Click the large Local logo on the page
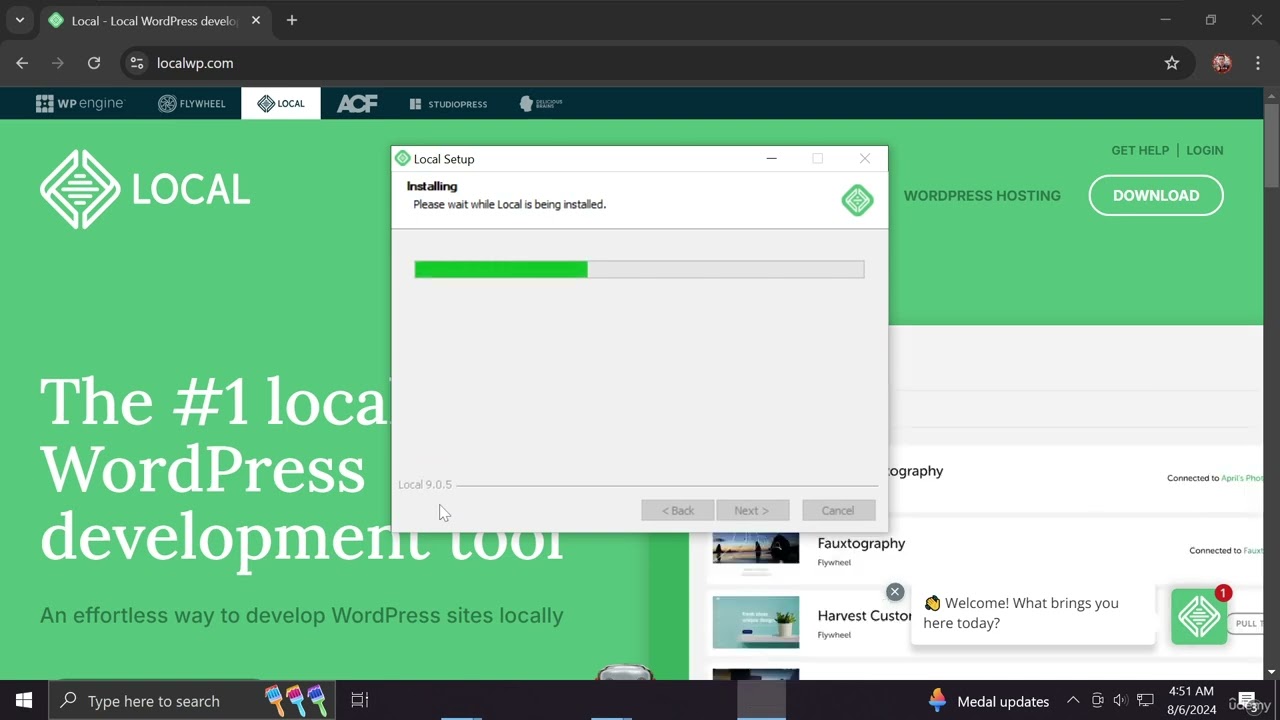 point(145,189)
